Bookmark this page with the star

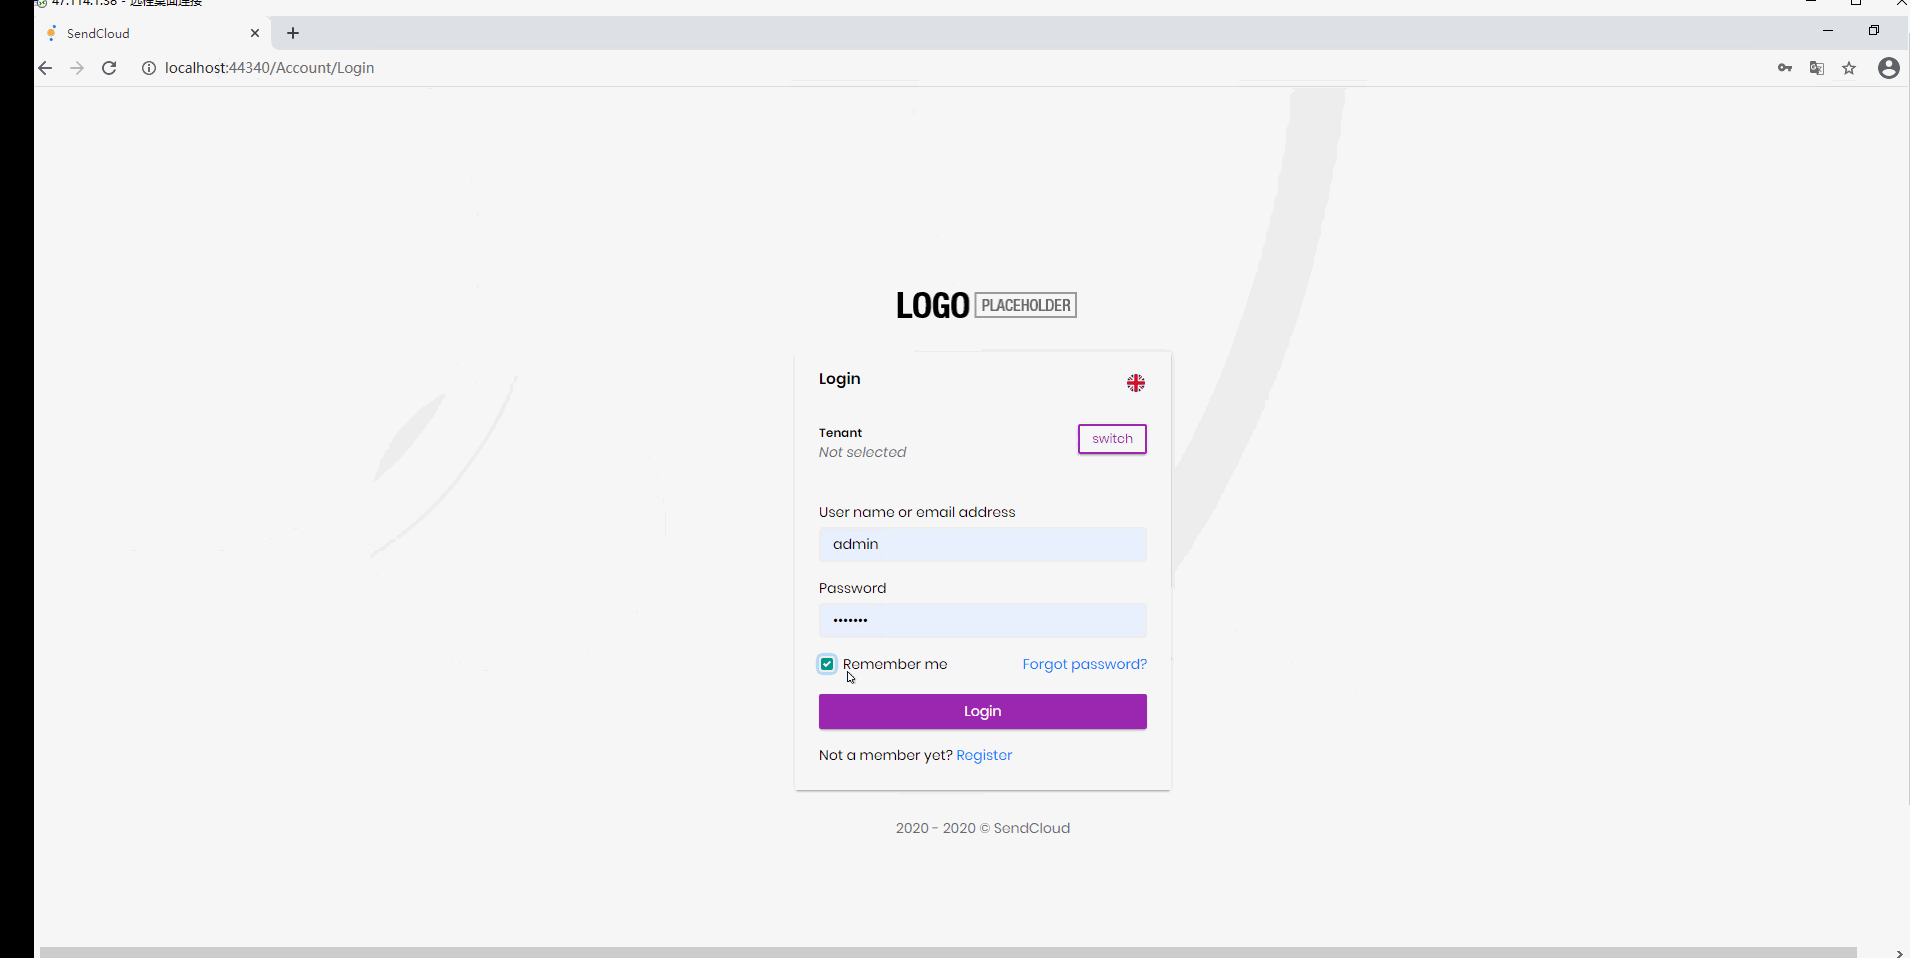click(x=1849, y=68)
